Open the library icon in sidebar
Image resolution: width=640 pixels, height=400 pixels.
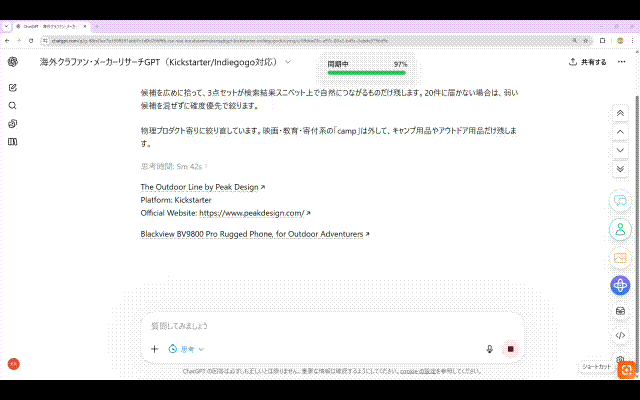[13, 142]
